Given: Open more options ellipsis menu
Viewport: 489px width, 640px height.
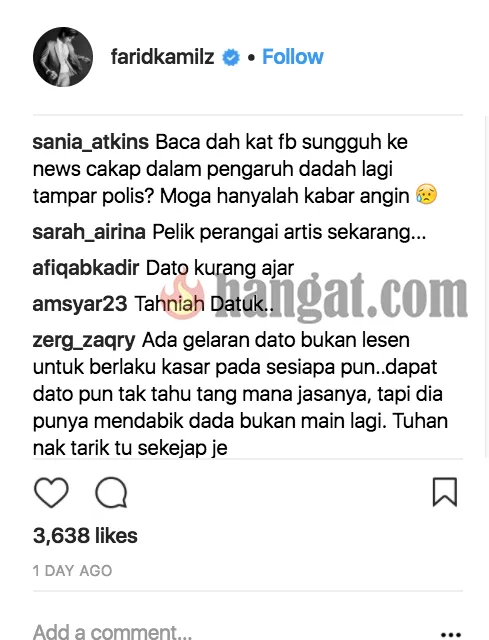Looking at the screenshot, I should [x=451, y=635].
